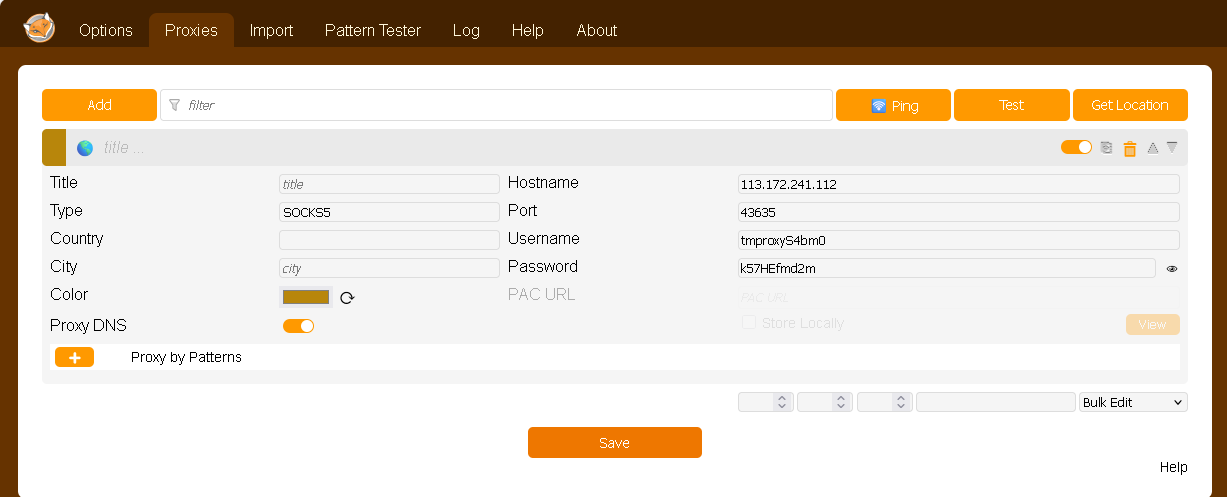The image size is (1227, 497).
Task: Reset the color with the refresh icon
Action: (347, 297)
